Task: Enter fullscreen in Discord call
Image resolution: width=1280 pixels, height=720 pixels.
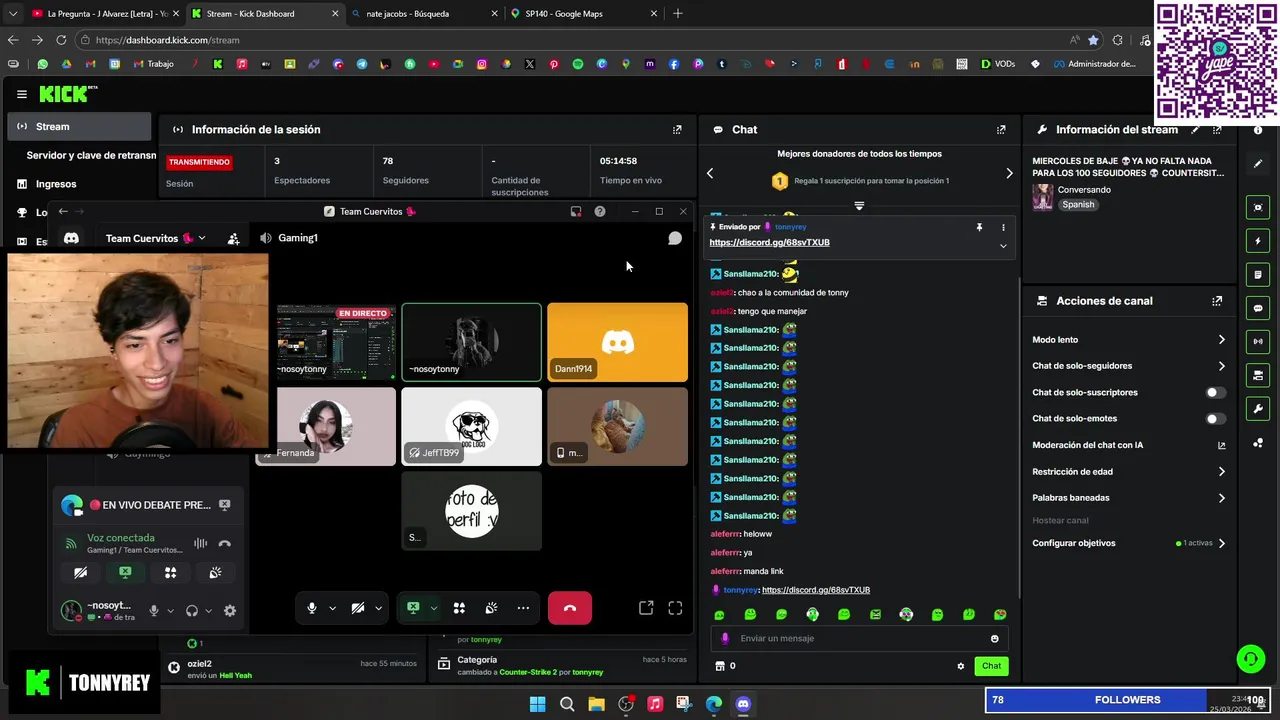Action: pos(675,608)
